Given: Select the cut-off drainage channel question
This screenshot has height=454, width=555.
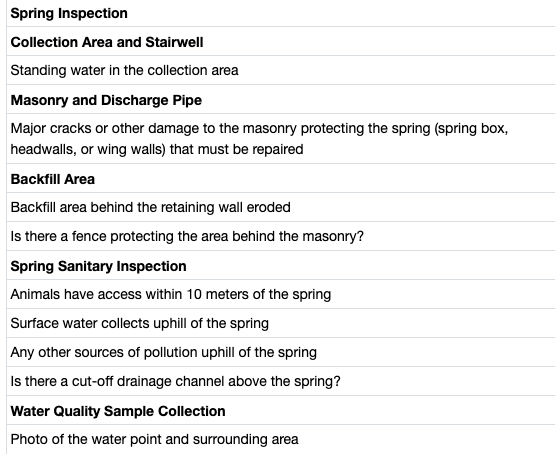Looking at the screenshot, I should [x=281, y=381].
